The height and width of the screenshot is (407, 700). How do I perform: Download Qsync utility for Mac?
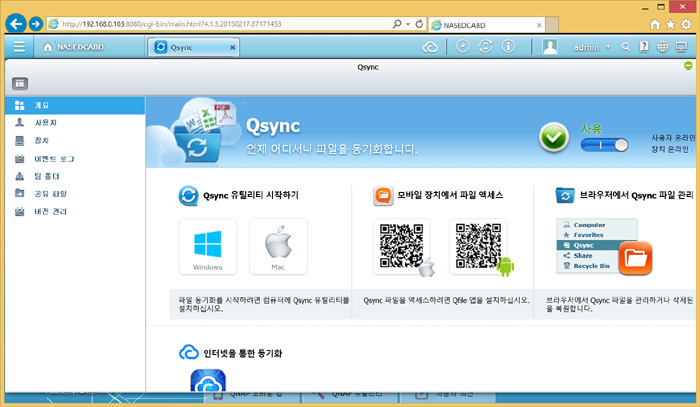[278, 247]
